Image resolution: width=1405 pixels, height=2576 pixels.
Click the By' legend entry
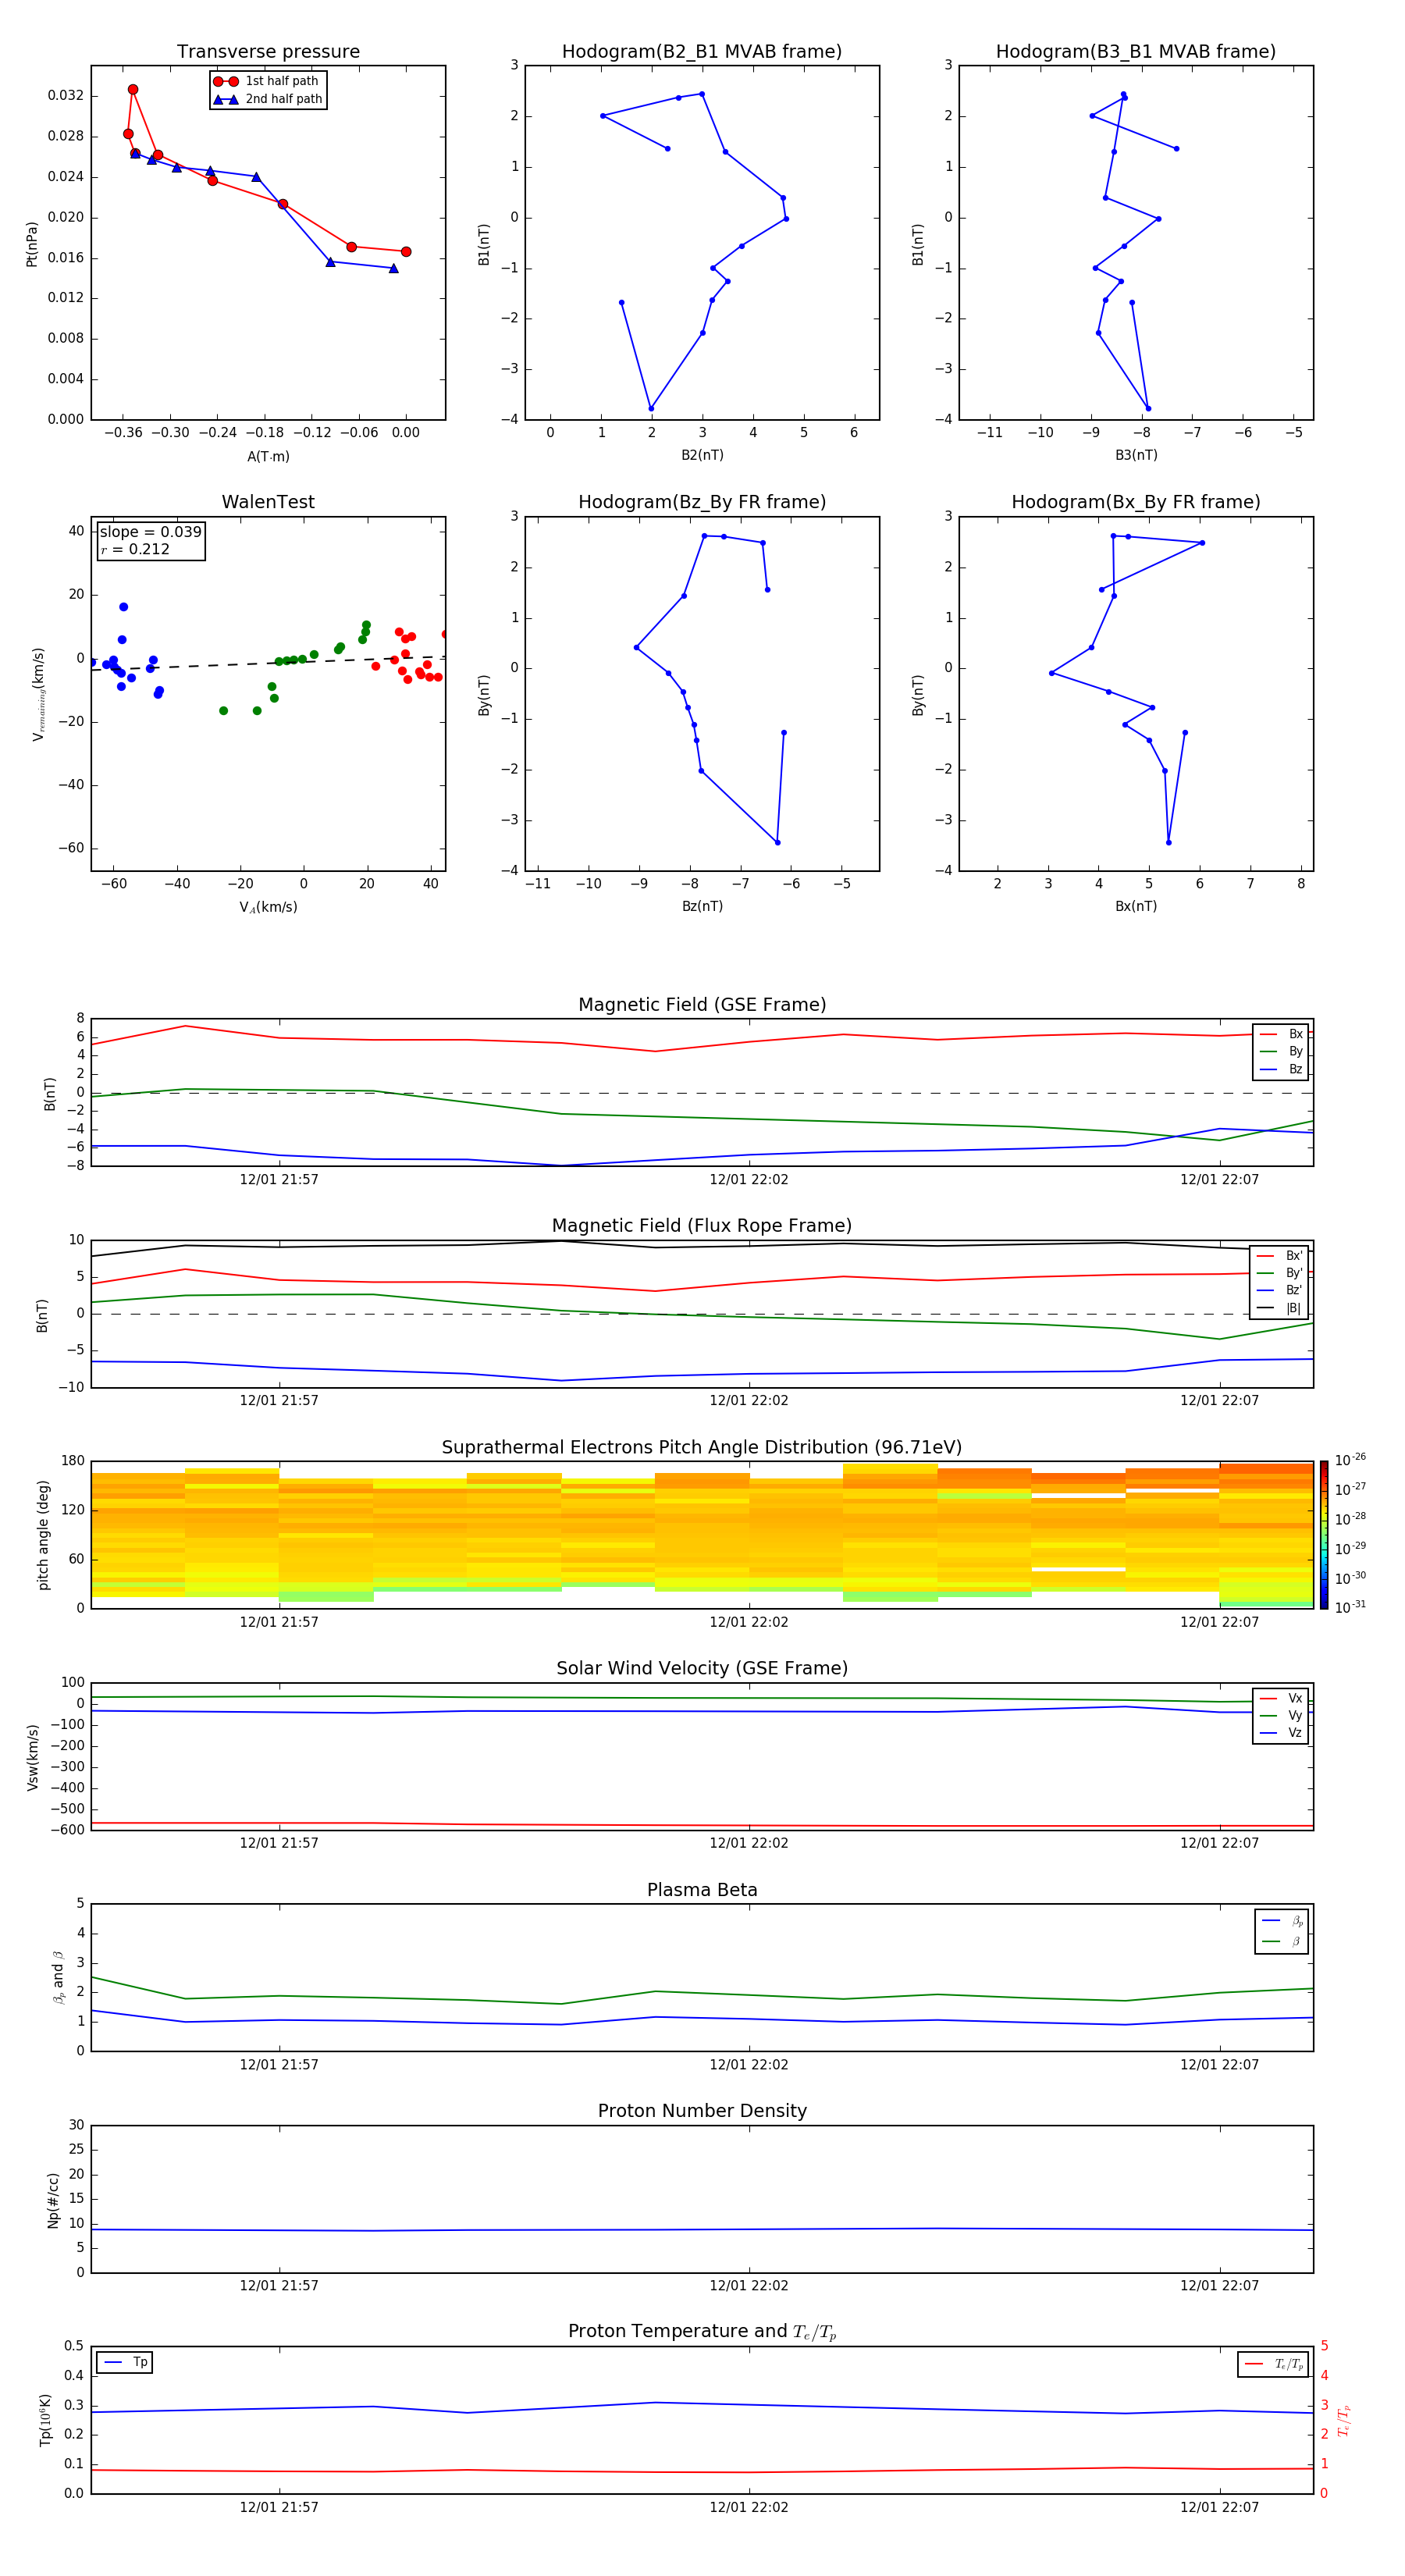1280,1273
